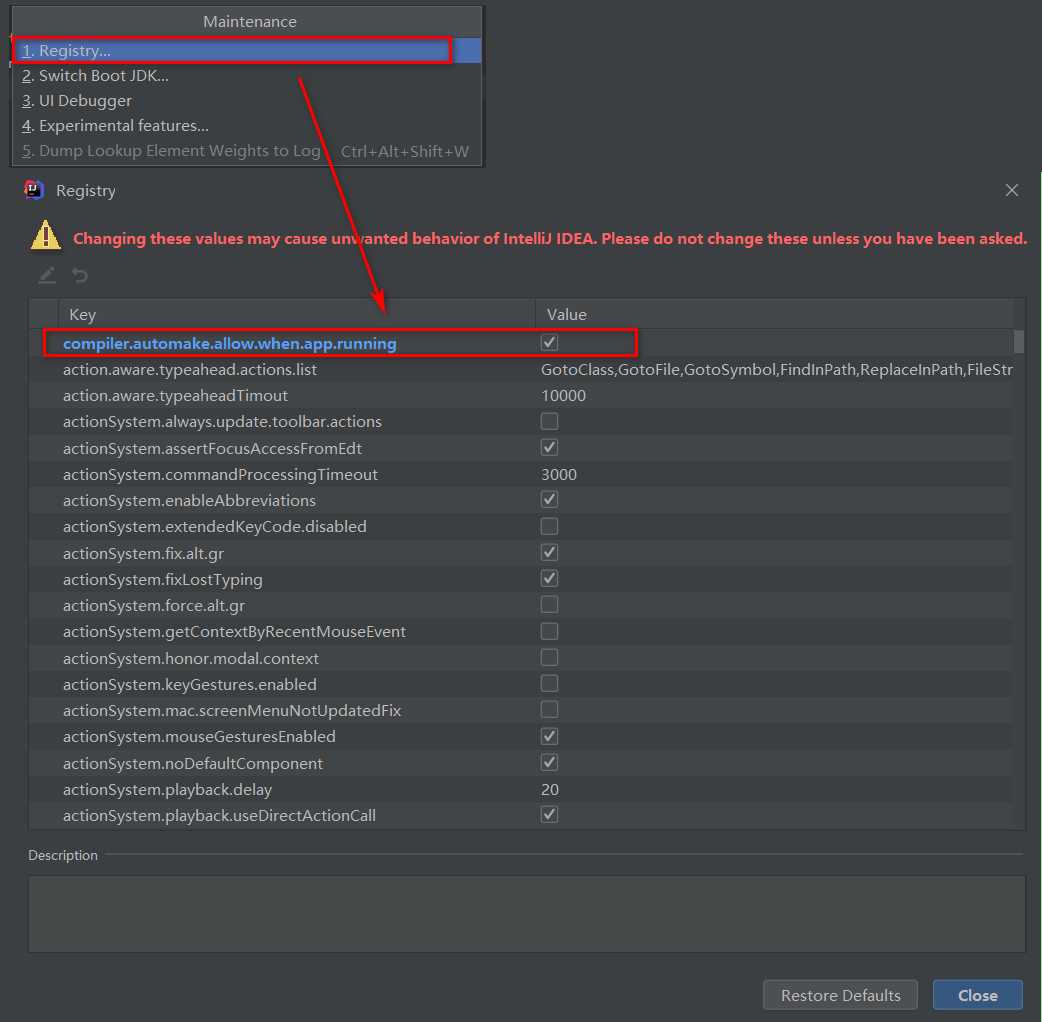The image size is (1042, 1022).
Task: Select the actionSystem.always.update.toolbar.actions key
Action: click(222, 421)
